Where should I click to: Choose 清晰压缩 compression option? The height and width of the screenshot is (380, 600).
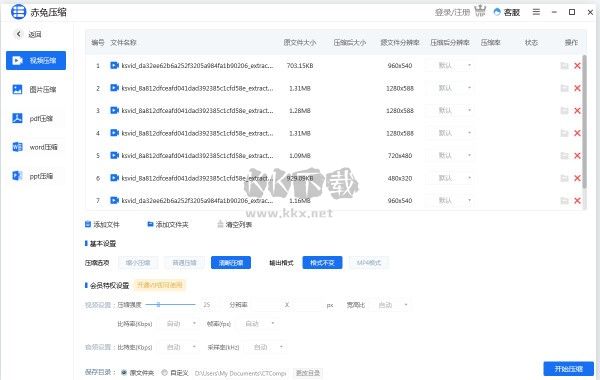pyautogui.click(x=231, y=263)
